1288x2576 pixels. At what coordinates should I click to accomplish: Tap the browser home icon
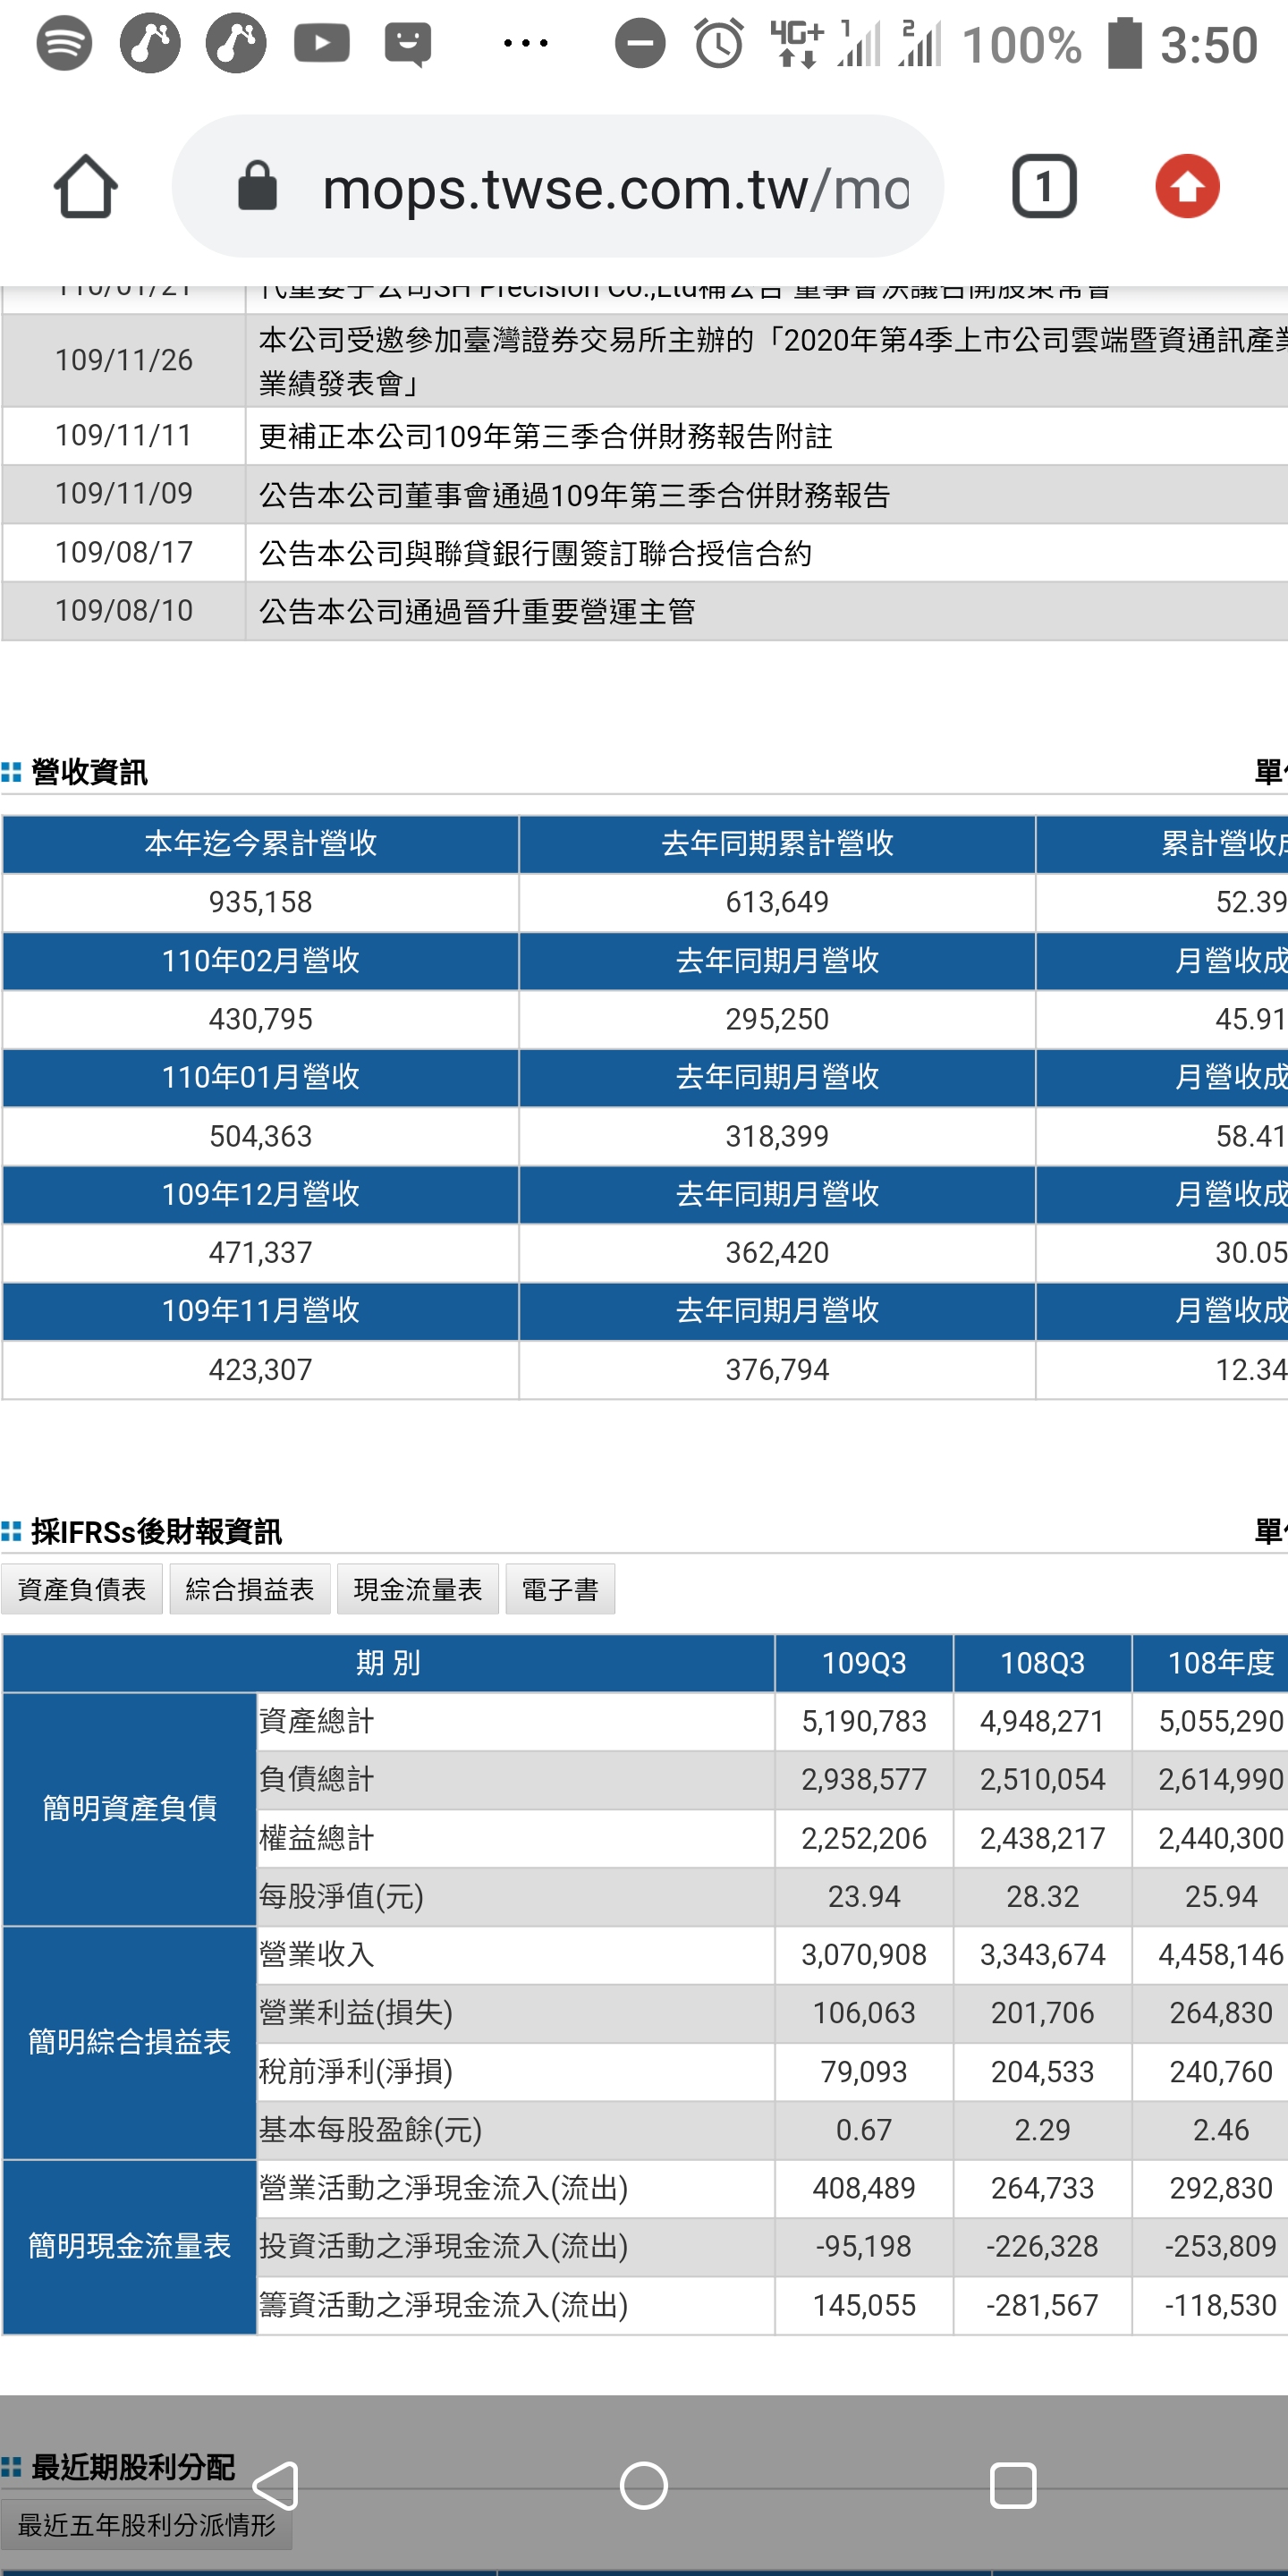click(x=85, y=187)
